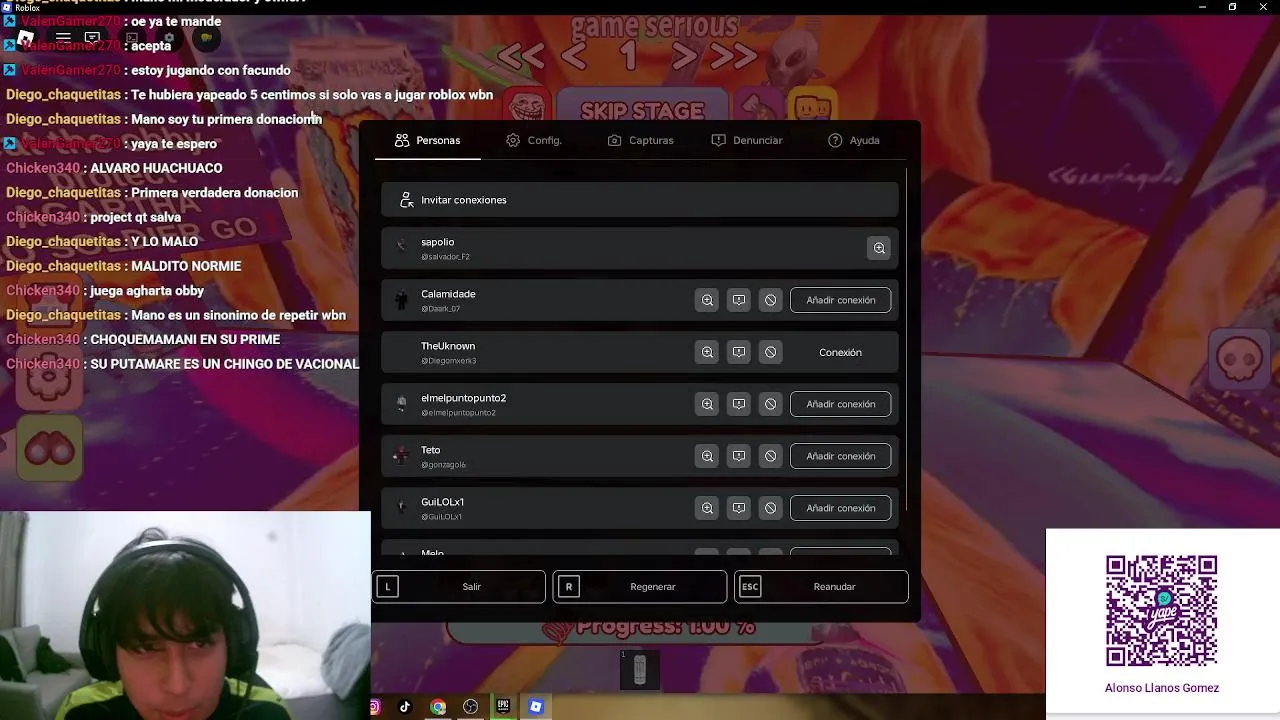Image resolution: width=1280 pixels, height=720 pixels.
Task: Report Calamidade using the flag icon
Action: [739, 300]
